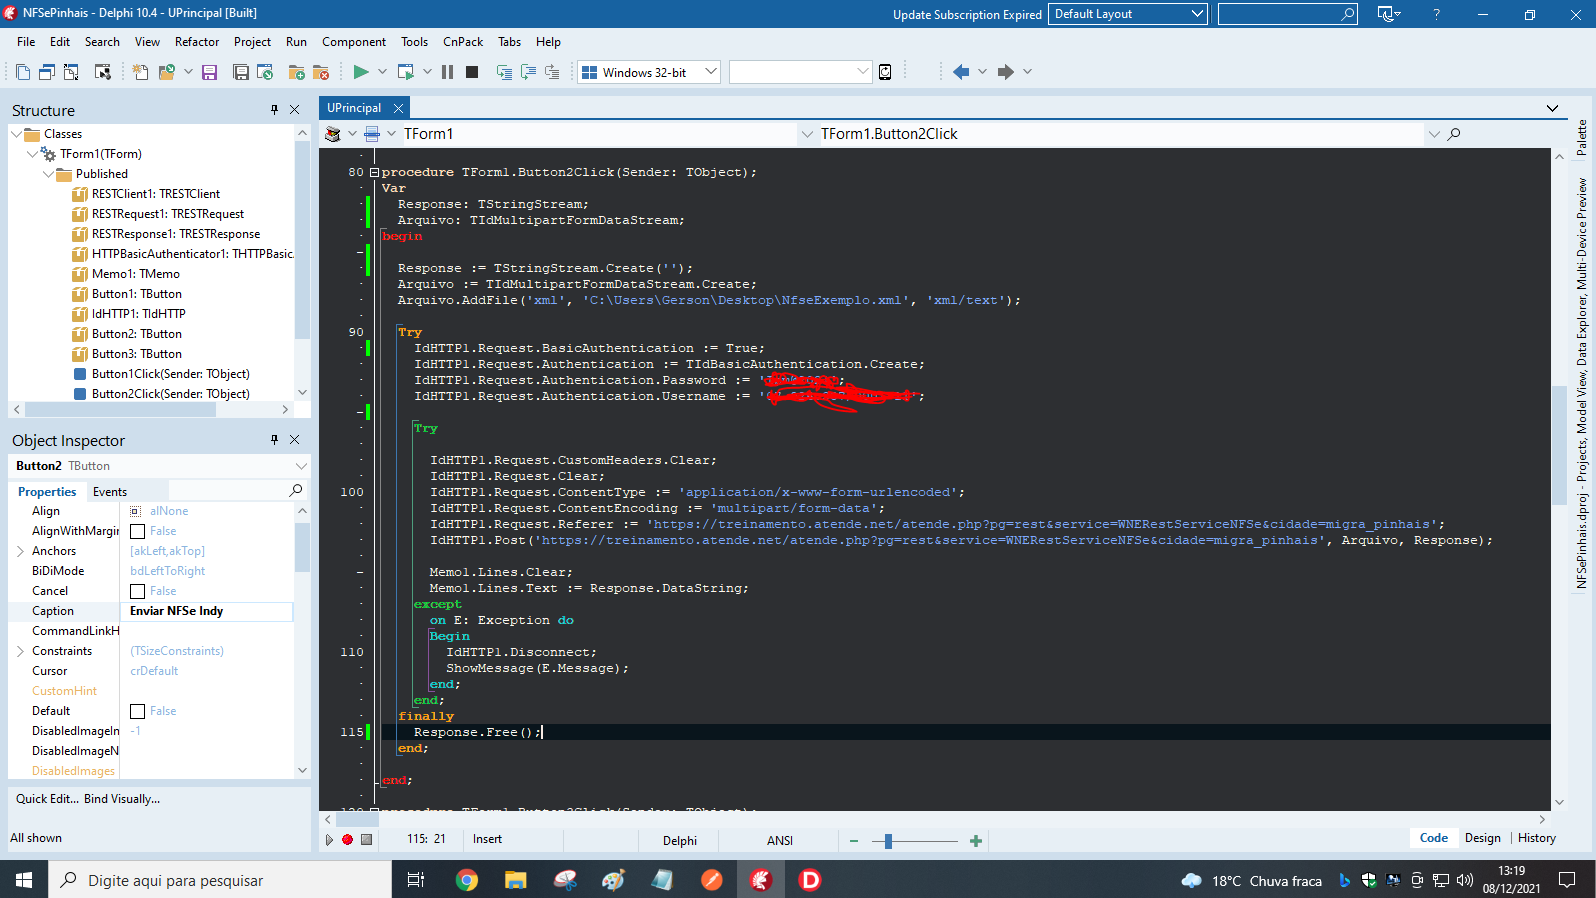Click the Windows taskbar search box

click(x=220, y=880)
